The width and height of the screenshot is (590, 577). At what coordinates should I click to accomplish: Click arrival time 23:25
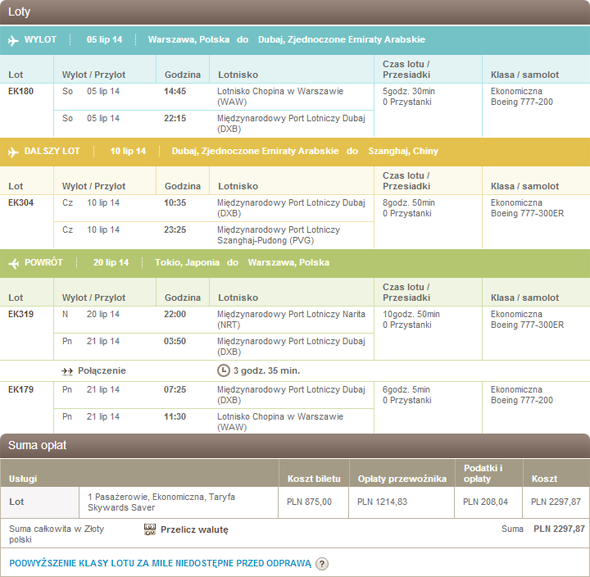pos(175,230)
